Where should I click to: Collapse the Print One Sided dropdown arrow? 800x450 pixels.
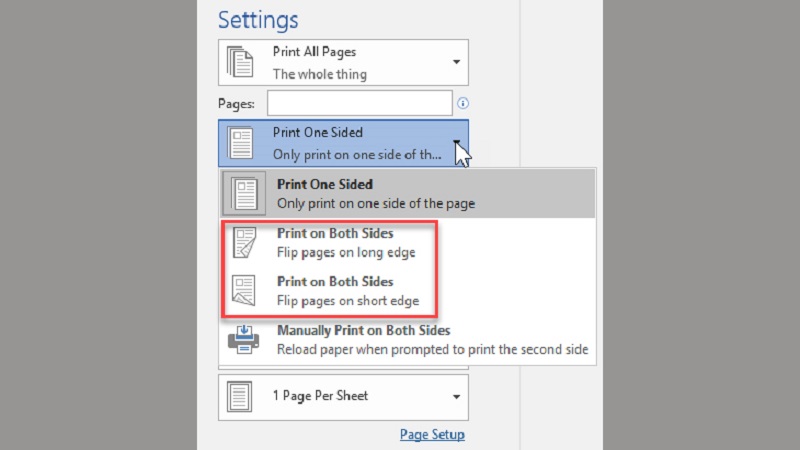click(456, 143)
